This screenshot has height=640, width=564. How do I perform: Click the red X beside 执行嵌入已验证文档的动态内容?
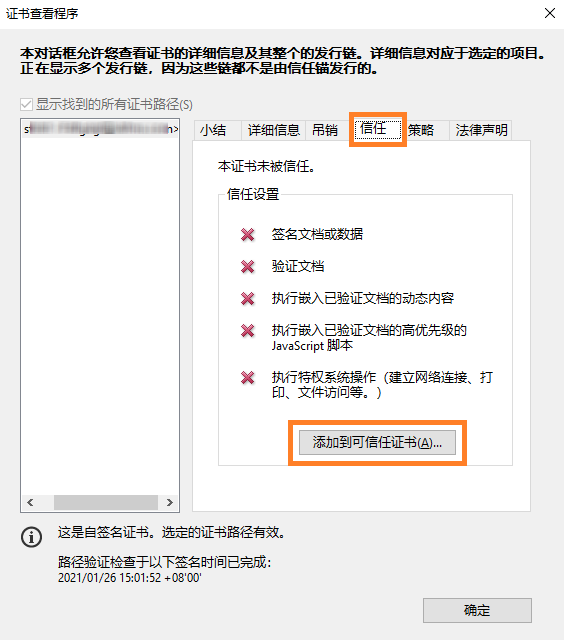[x=247, y=298]
